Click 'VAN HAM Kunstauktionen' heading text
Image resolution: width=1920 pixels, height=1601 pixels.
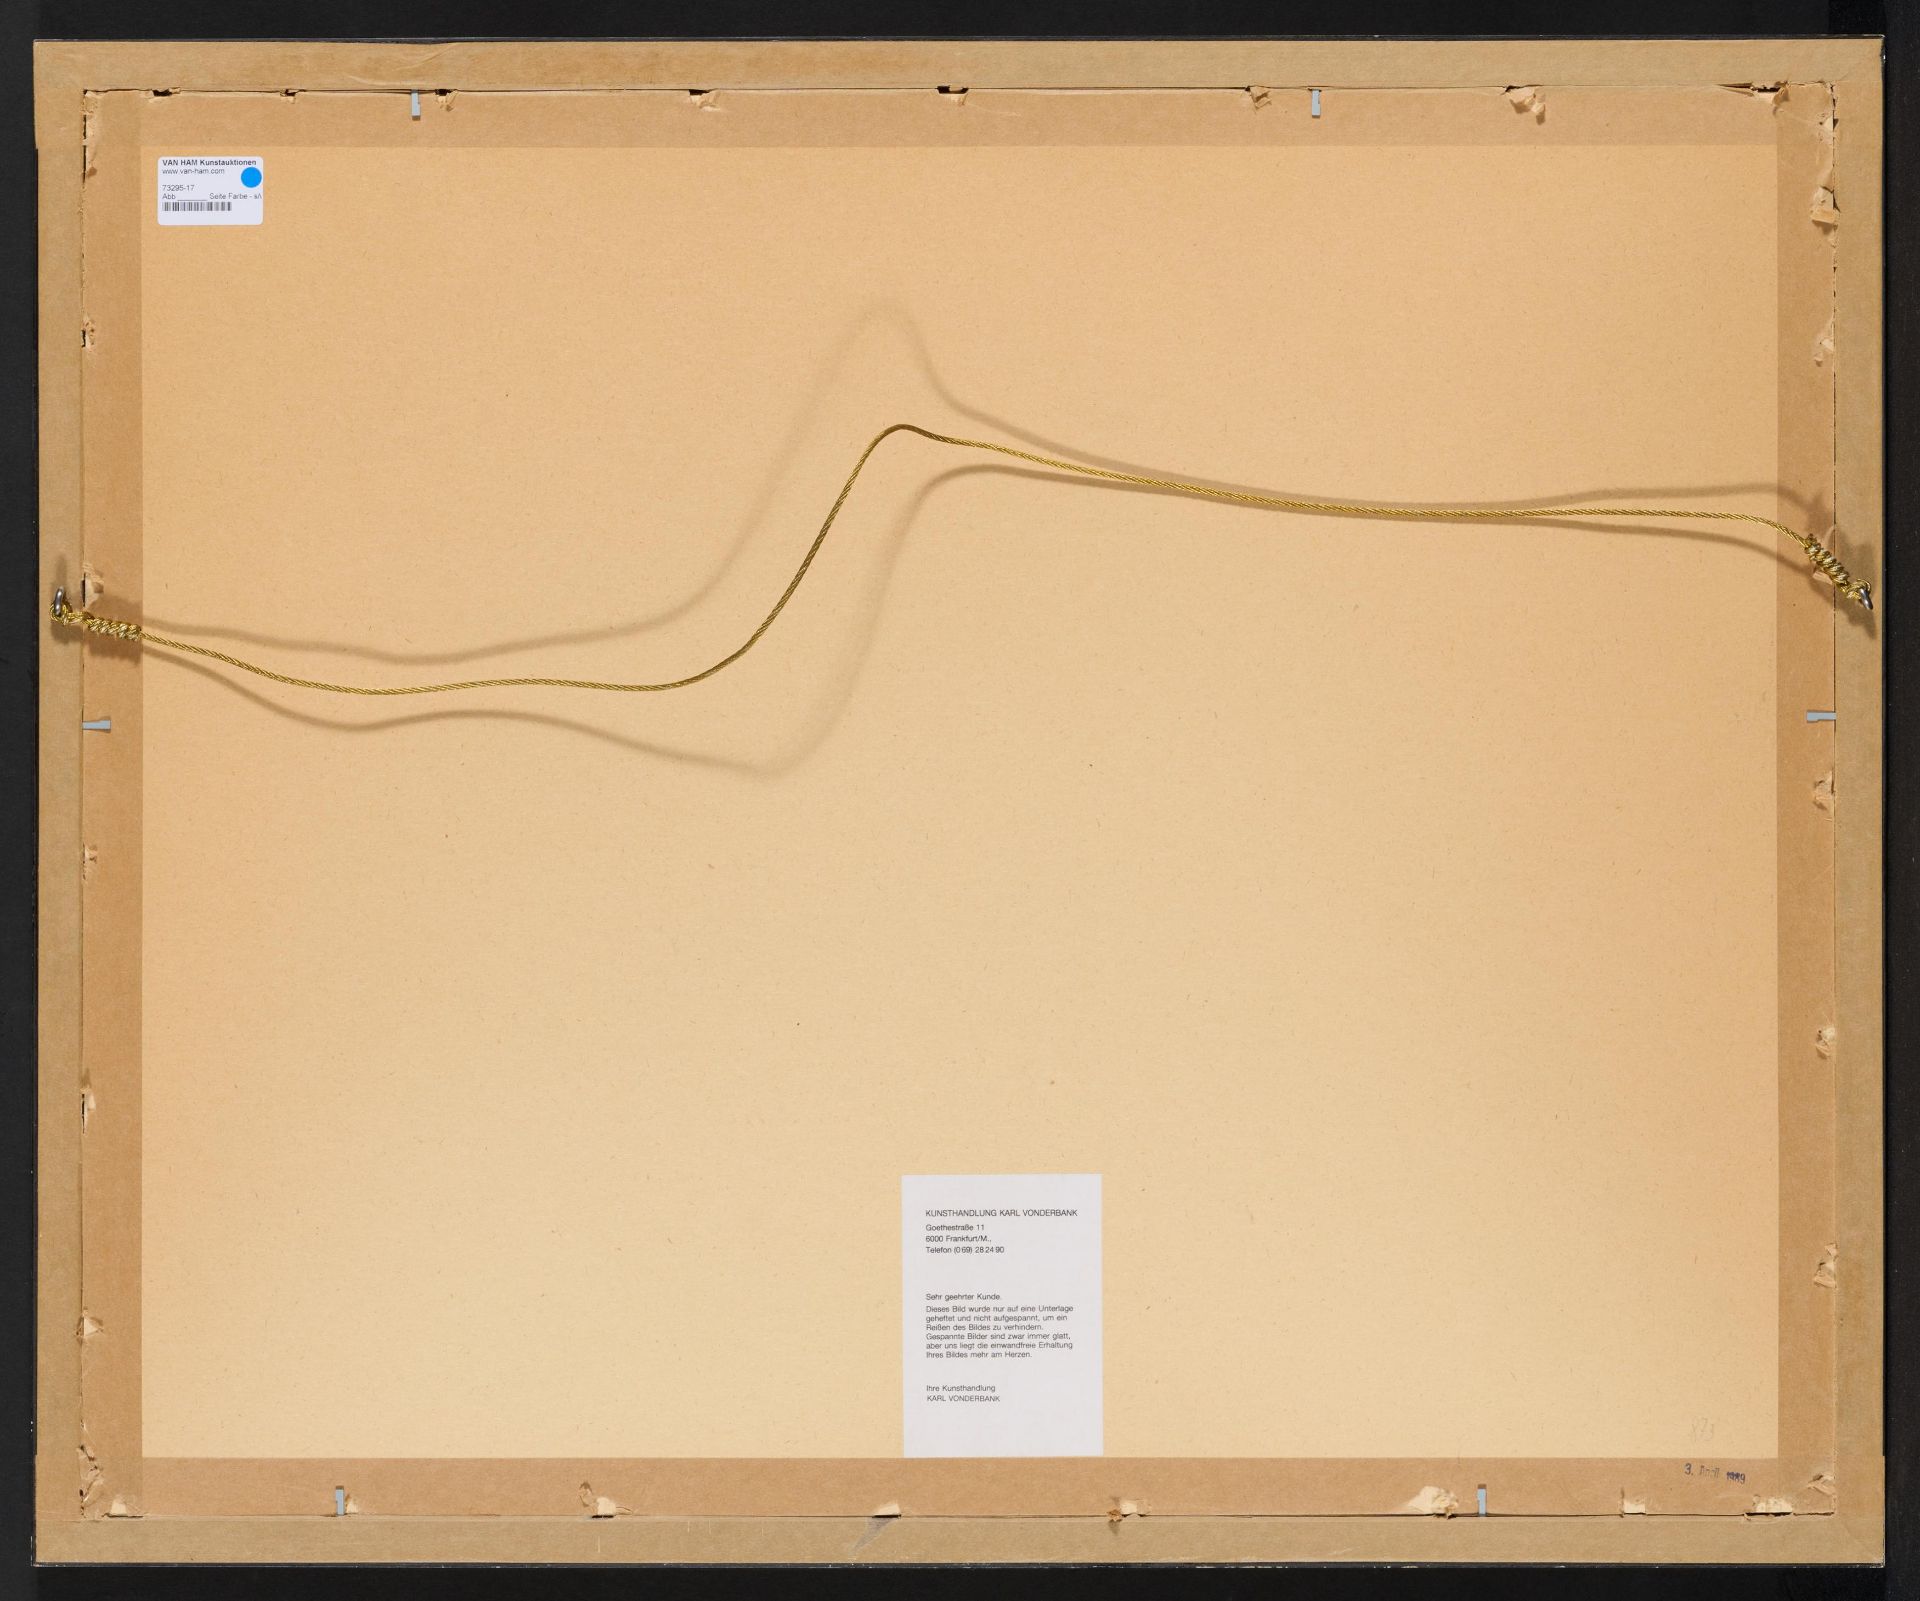[209, 163]
